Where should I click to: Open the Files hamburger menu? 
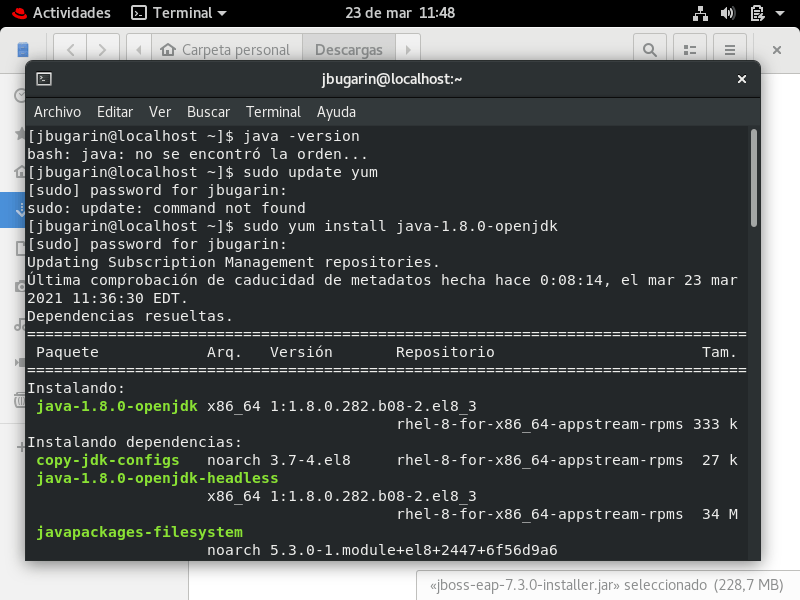pos(730,48)
